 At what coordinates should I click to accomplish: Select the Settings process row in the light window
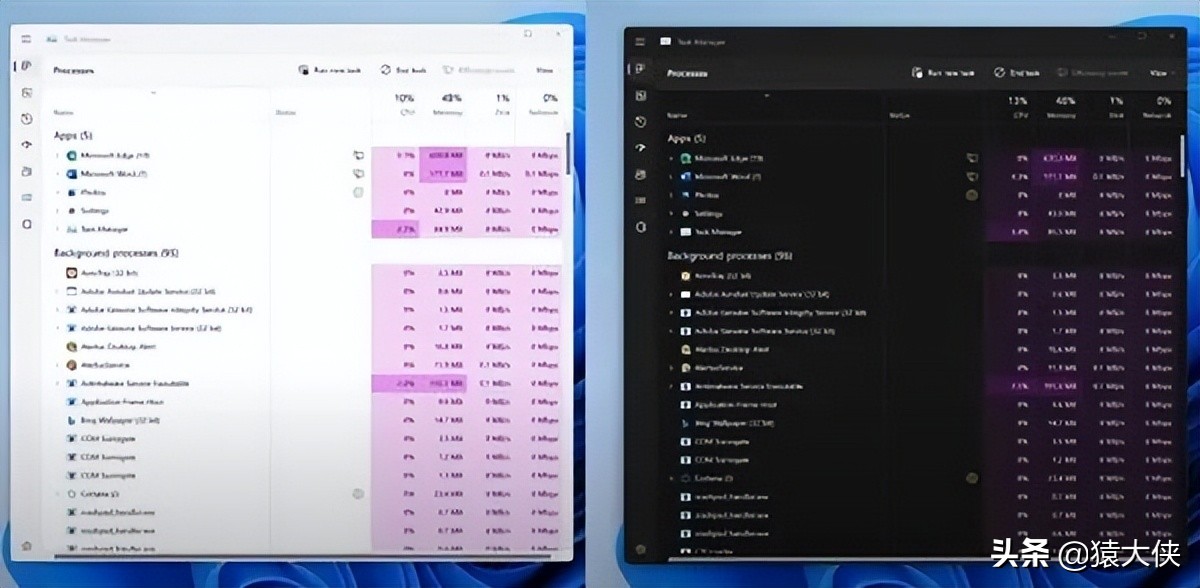pos(306,211)
